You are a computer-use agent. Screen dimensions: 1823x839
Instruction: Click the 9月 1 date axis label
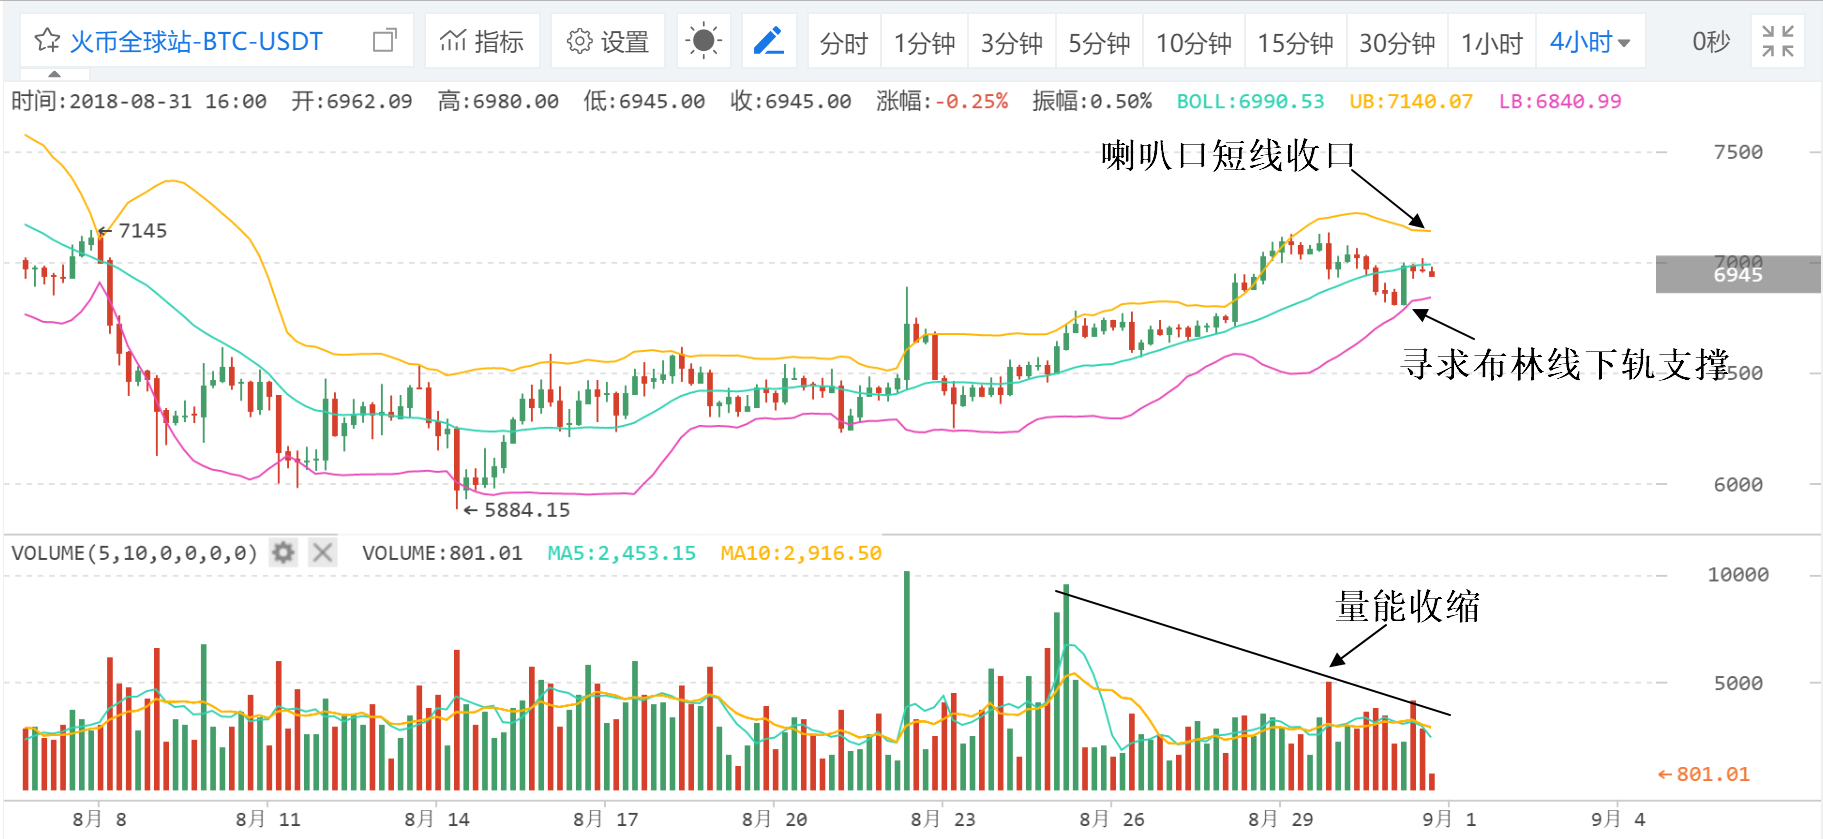(x=1449, y=819)
